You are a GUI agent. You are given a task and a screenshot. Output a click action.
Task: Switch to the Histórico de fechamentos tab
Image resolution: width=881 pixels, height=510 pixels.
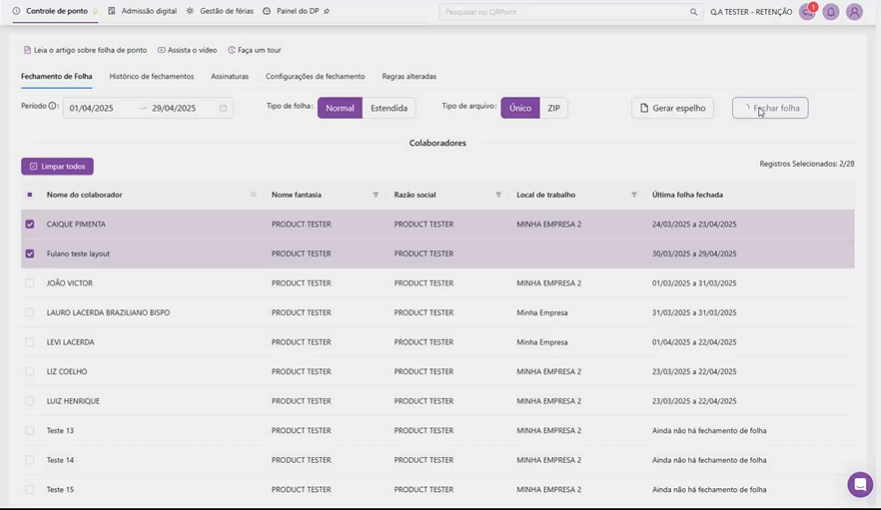pyautogui.click(x=151, y=76)
